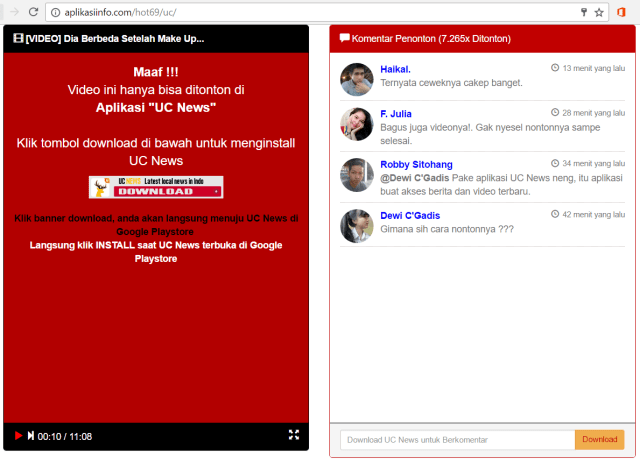The image size is (640, 462).
Task: Click clock icon next to 28 menit yang lalu
Action: (x=555, y=112)
